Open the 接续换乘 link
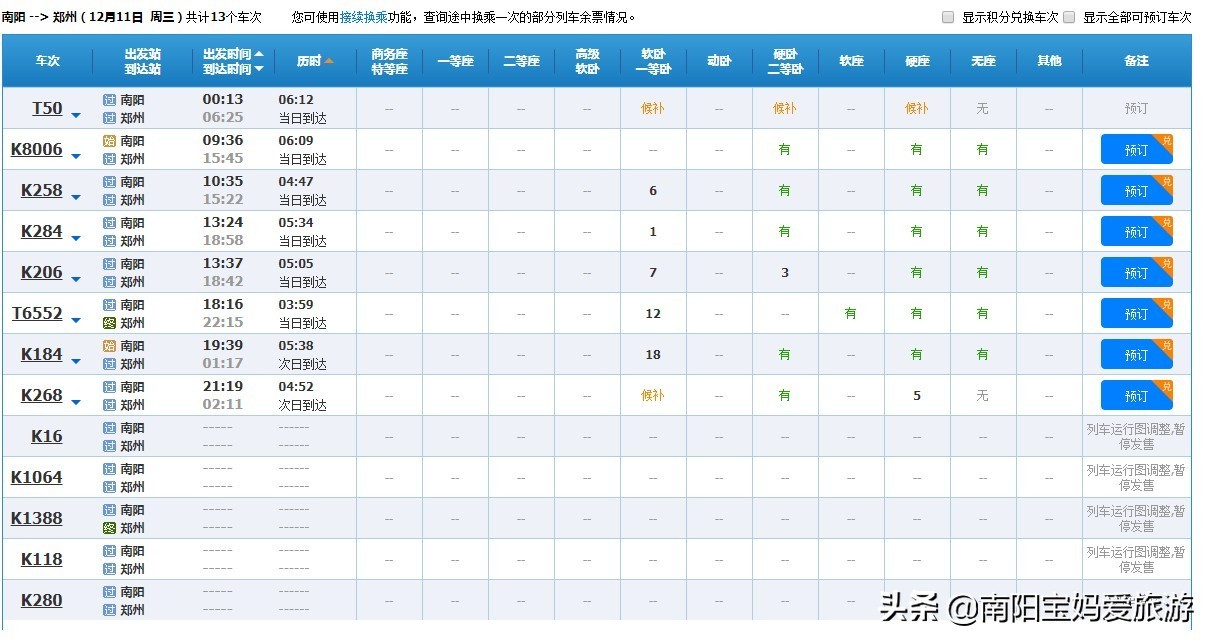 [x=360, y=17]
